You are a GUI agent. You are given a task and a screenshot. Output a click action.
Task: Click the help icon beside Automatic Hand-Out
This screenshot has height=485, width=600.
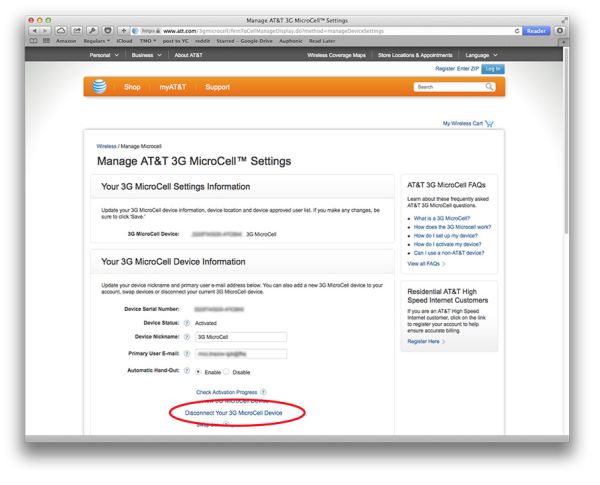point(186,371)
